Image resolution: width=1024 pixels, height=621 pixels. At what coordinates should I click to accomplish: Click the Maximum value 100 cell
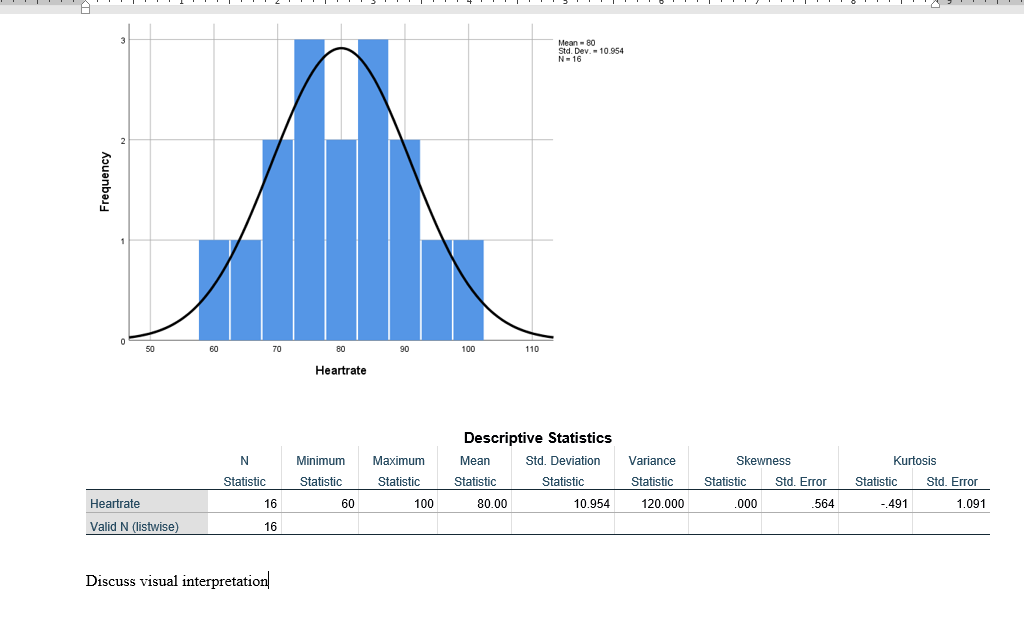[x=424, y=504]
